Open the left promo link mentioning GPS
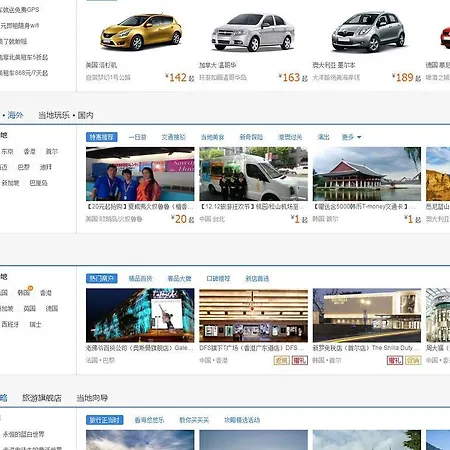The height and width of the screenshot is (450, 450). click(19, 10)
